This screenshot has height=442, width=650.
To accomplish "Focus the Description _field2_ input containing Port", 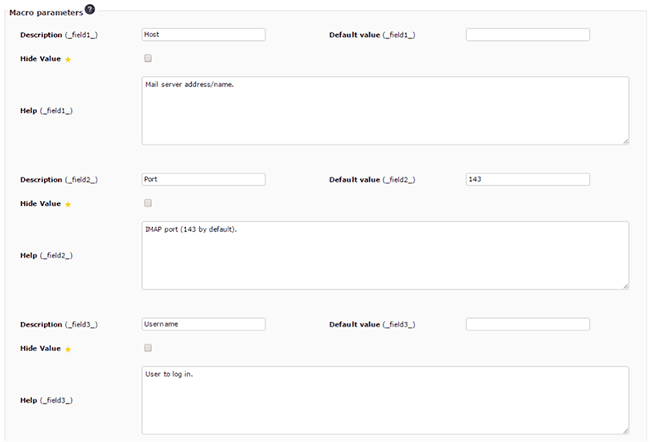I will [204, 180].
